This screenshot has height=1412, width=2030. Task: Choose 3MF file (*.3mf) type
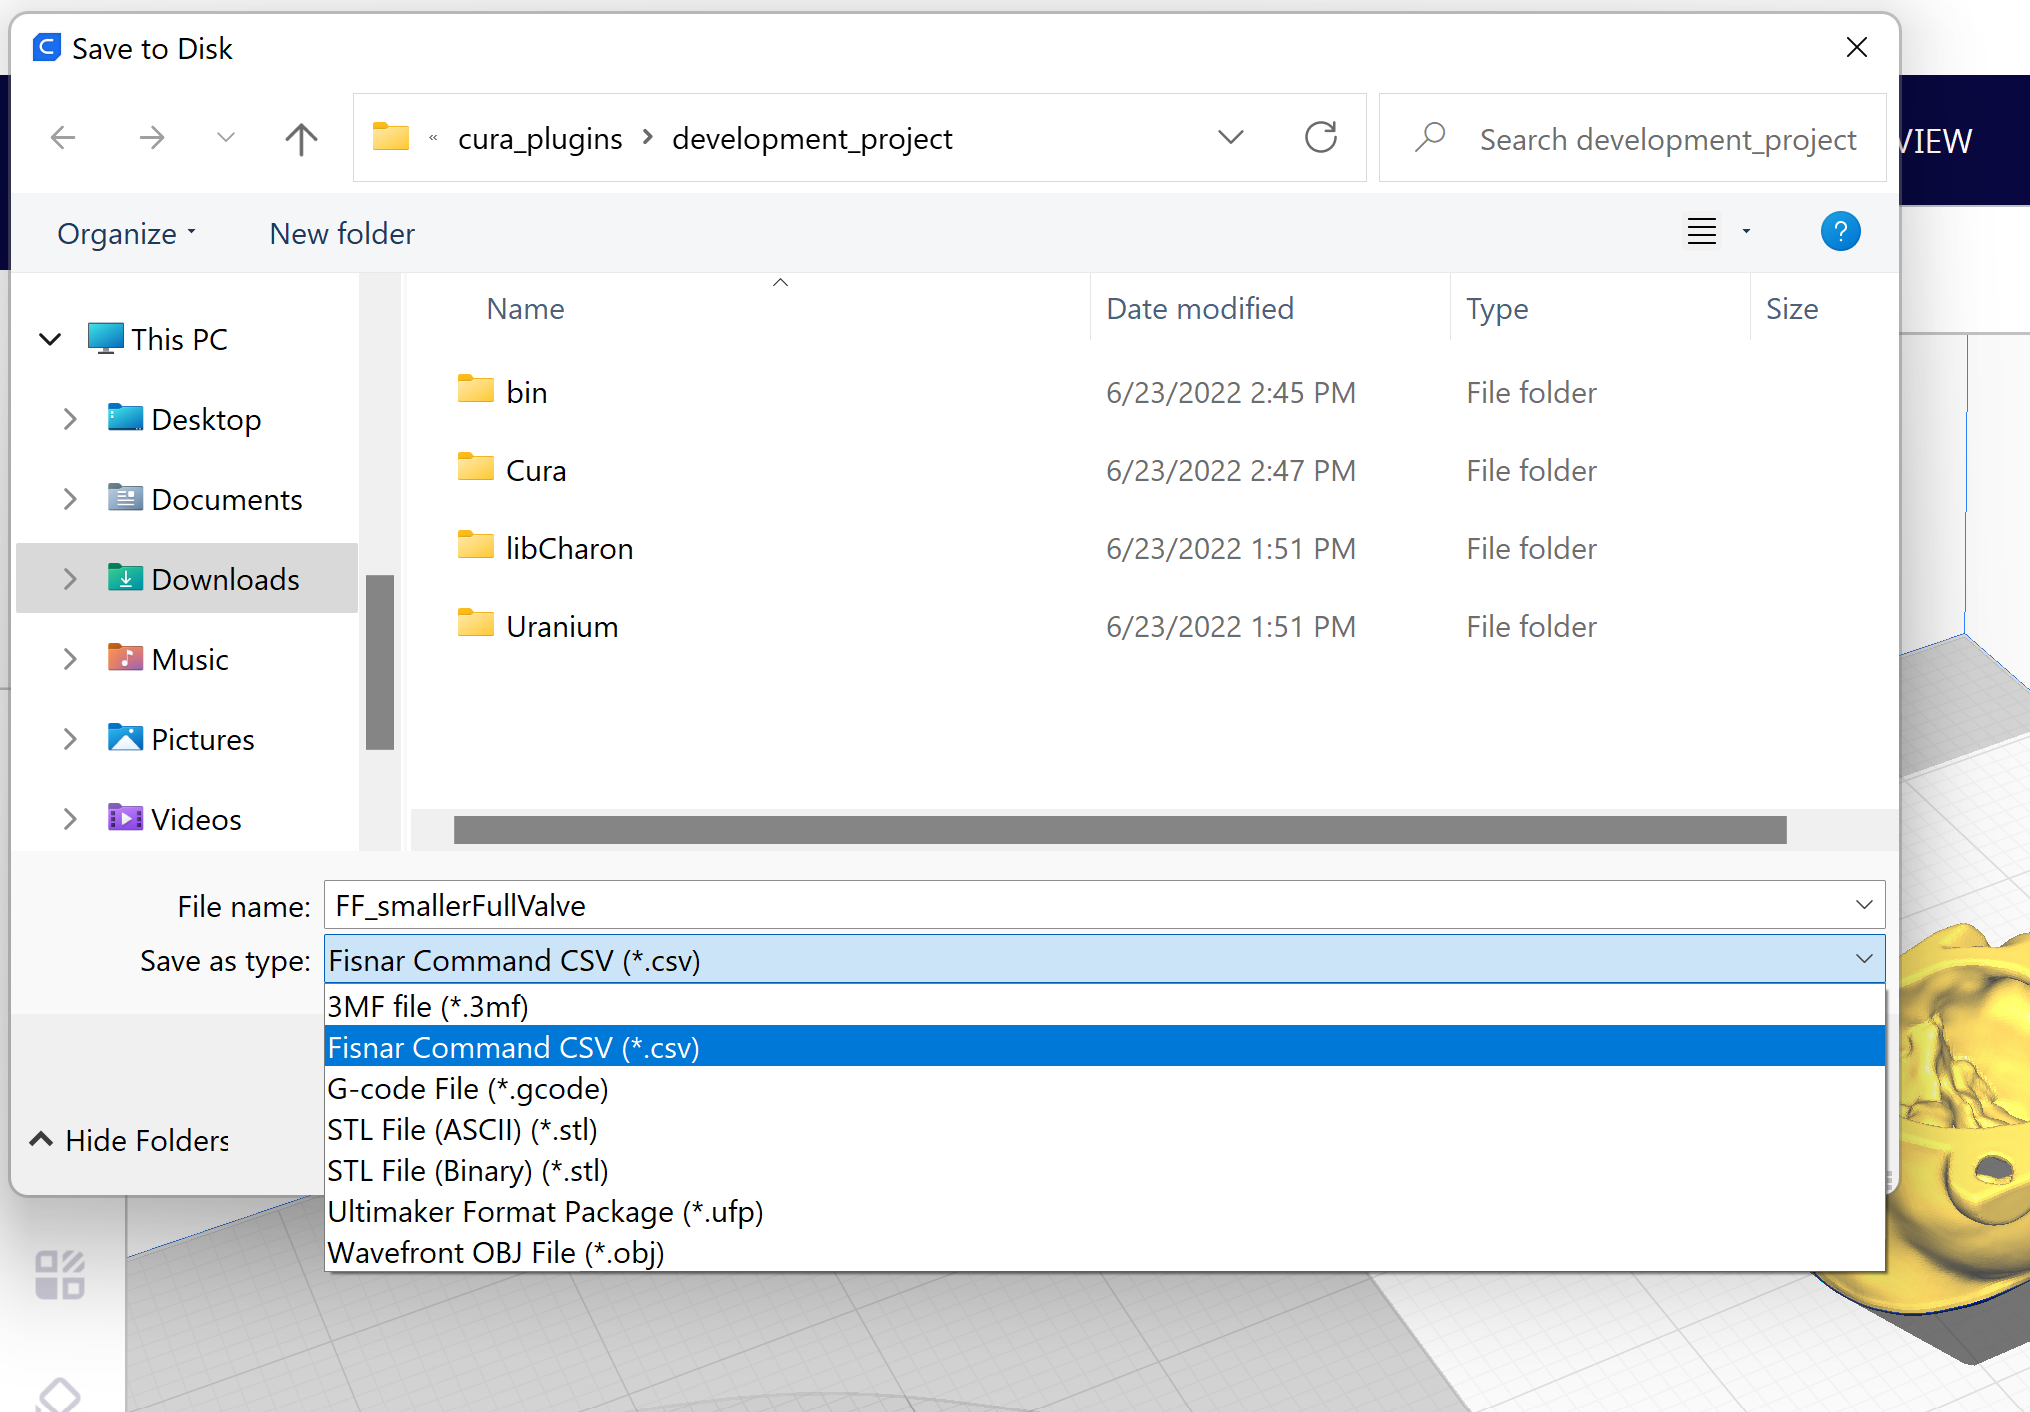pyautogui.click(x=1105, y=1006)
